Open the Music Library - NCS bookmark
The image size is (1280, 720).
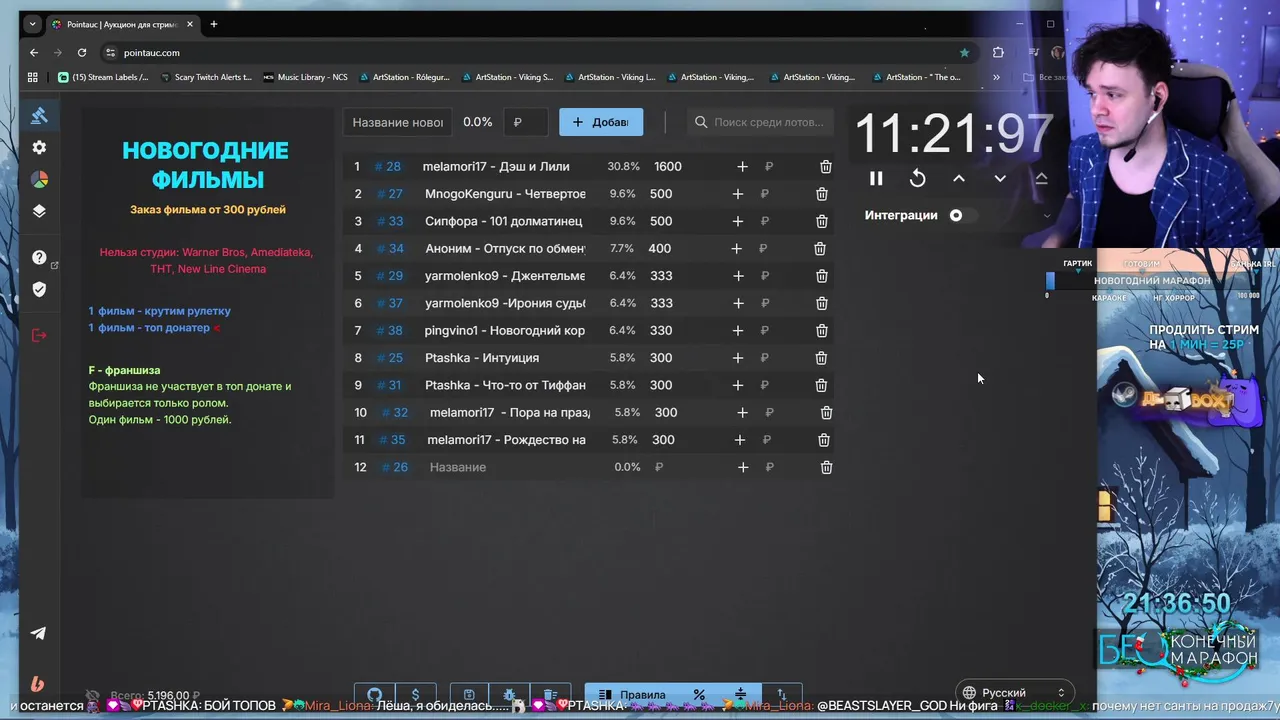(305, 77)
